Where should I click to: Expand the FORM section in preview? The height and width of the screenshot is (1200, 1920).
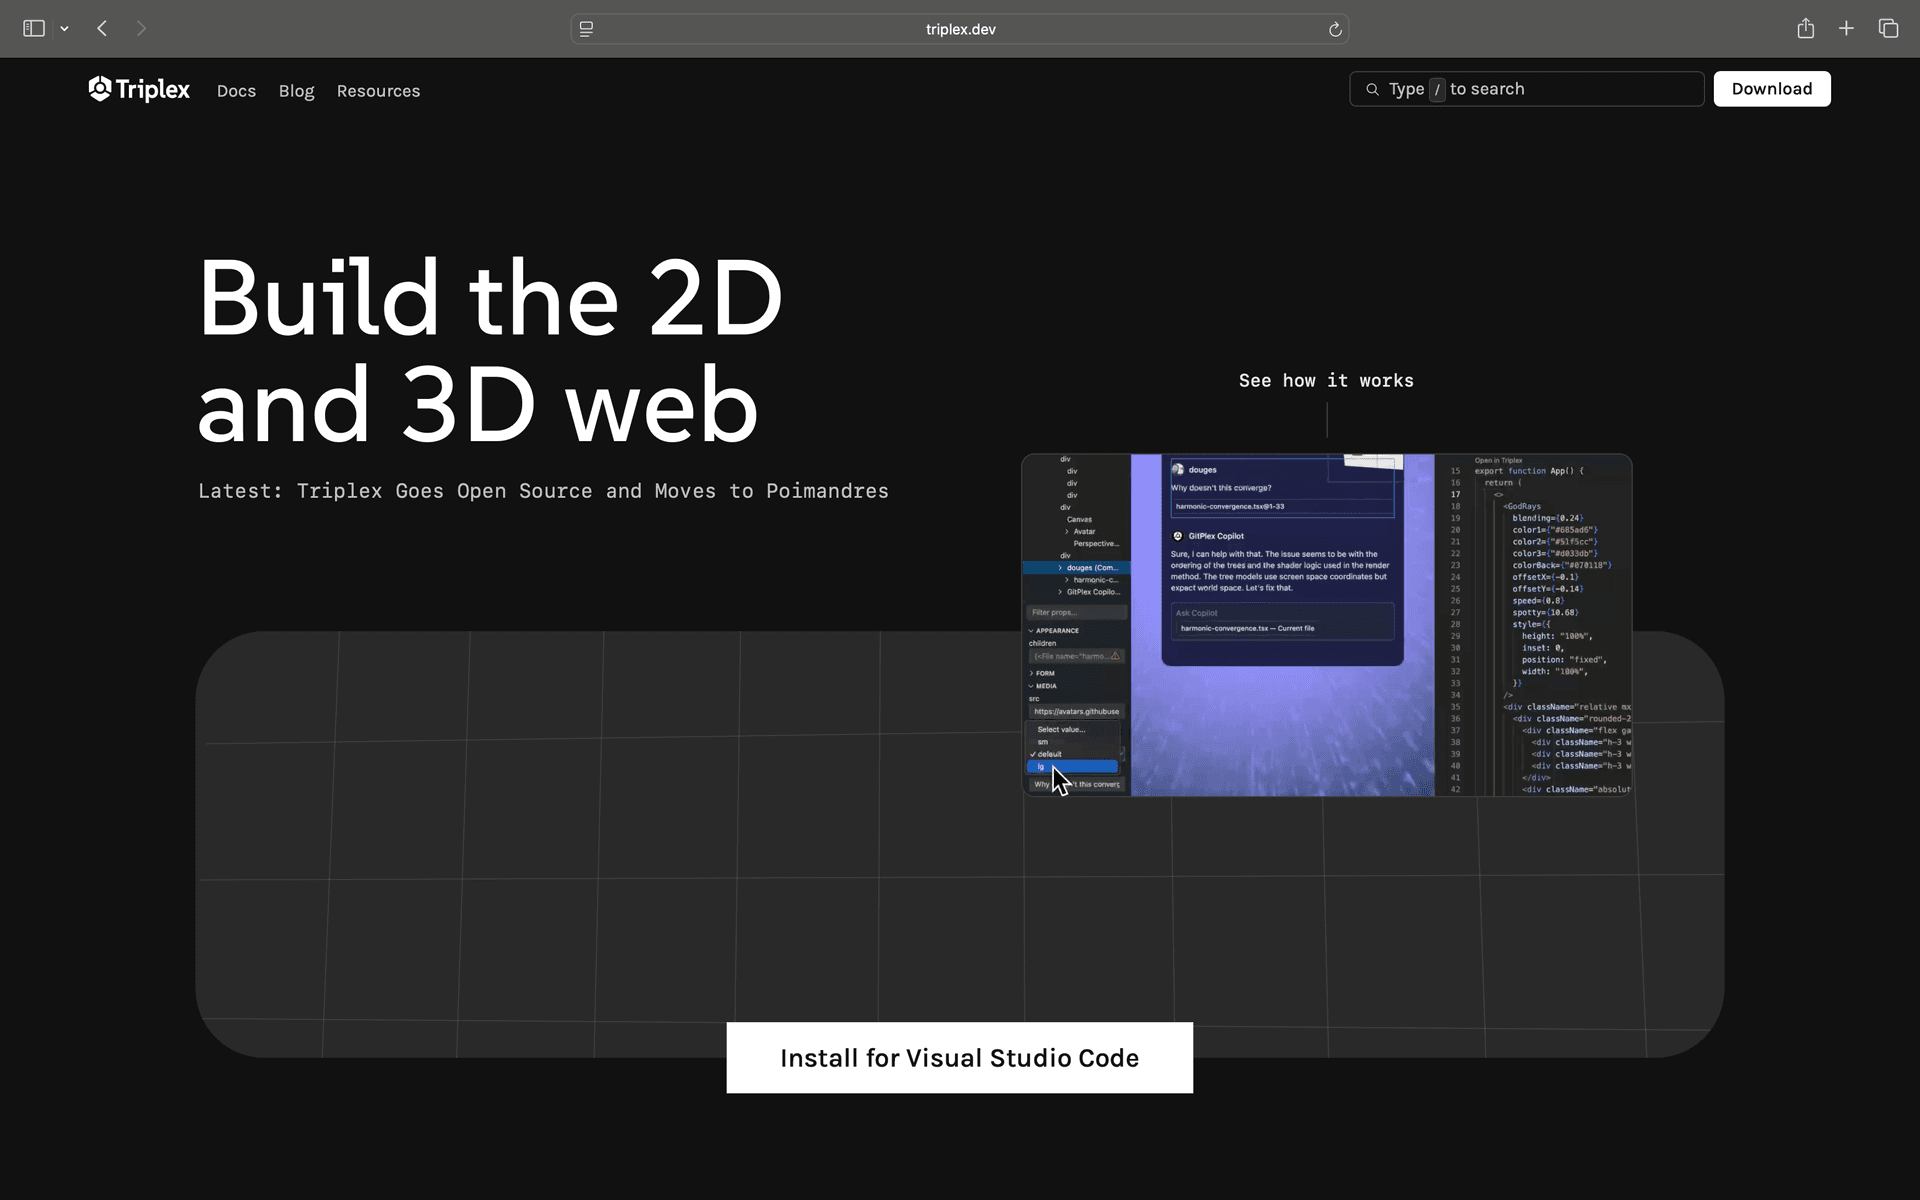coord(1043,673)
